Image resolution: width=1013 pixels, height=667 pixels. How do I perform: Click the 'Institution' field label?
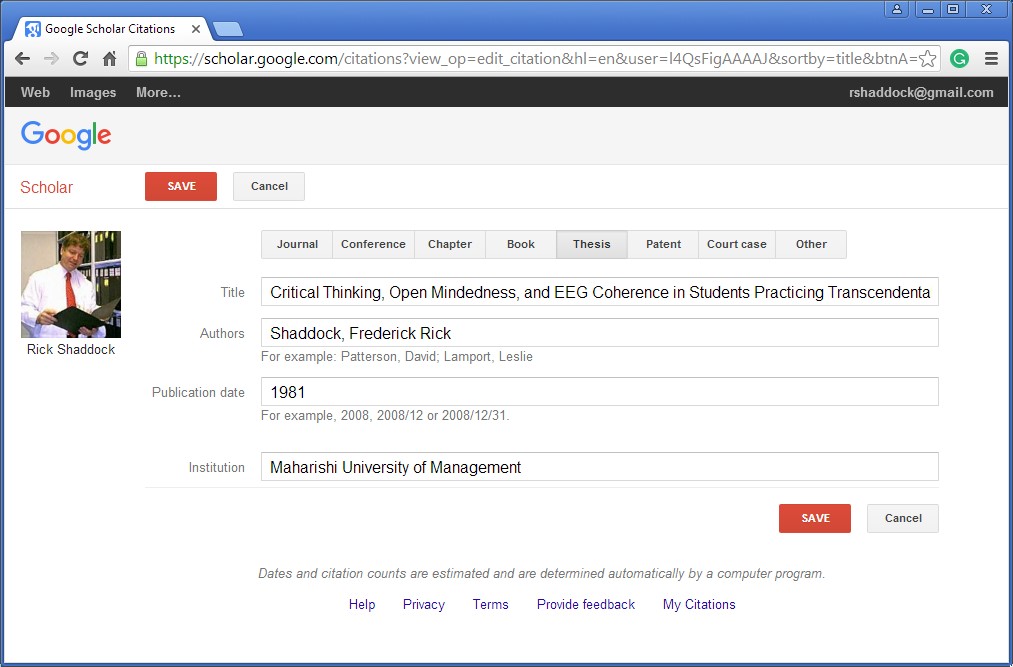point(216,467)
